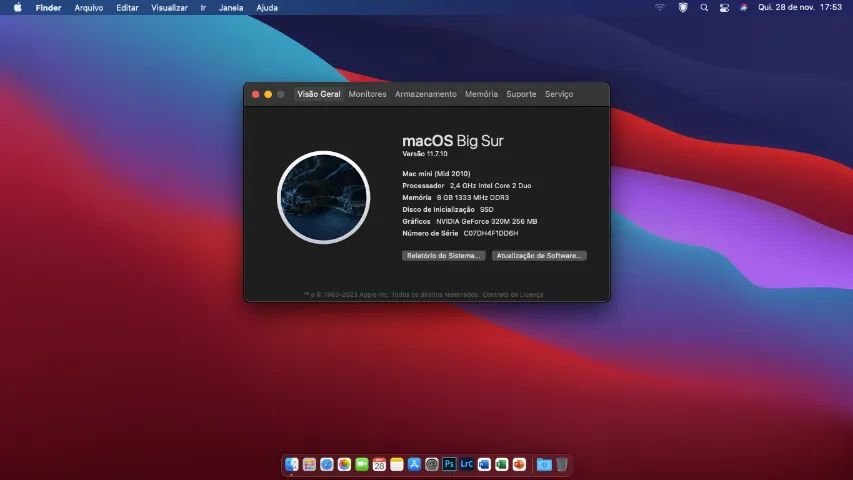Open the Downloads folder in Dock

pos(544,464)
